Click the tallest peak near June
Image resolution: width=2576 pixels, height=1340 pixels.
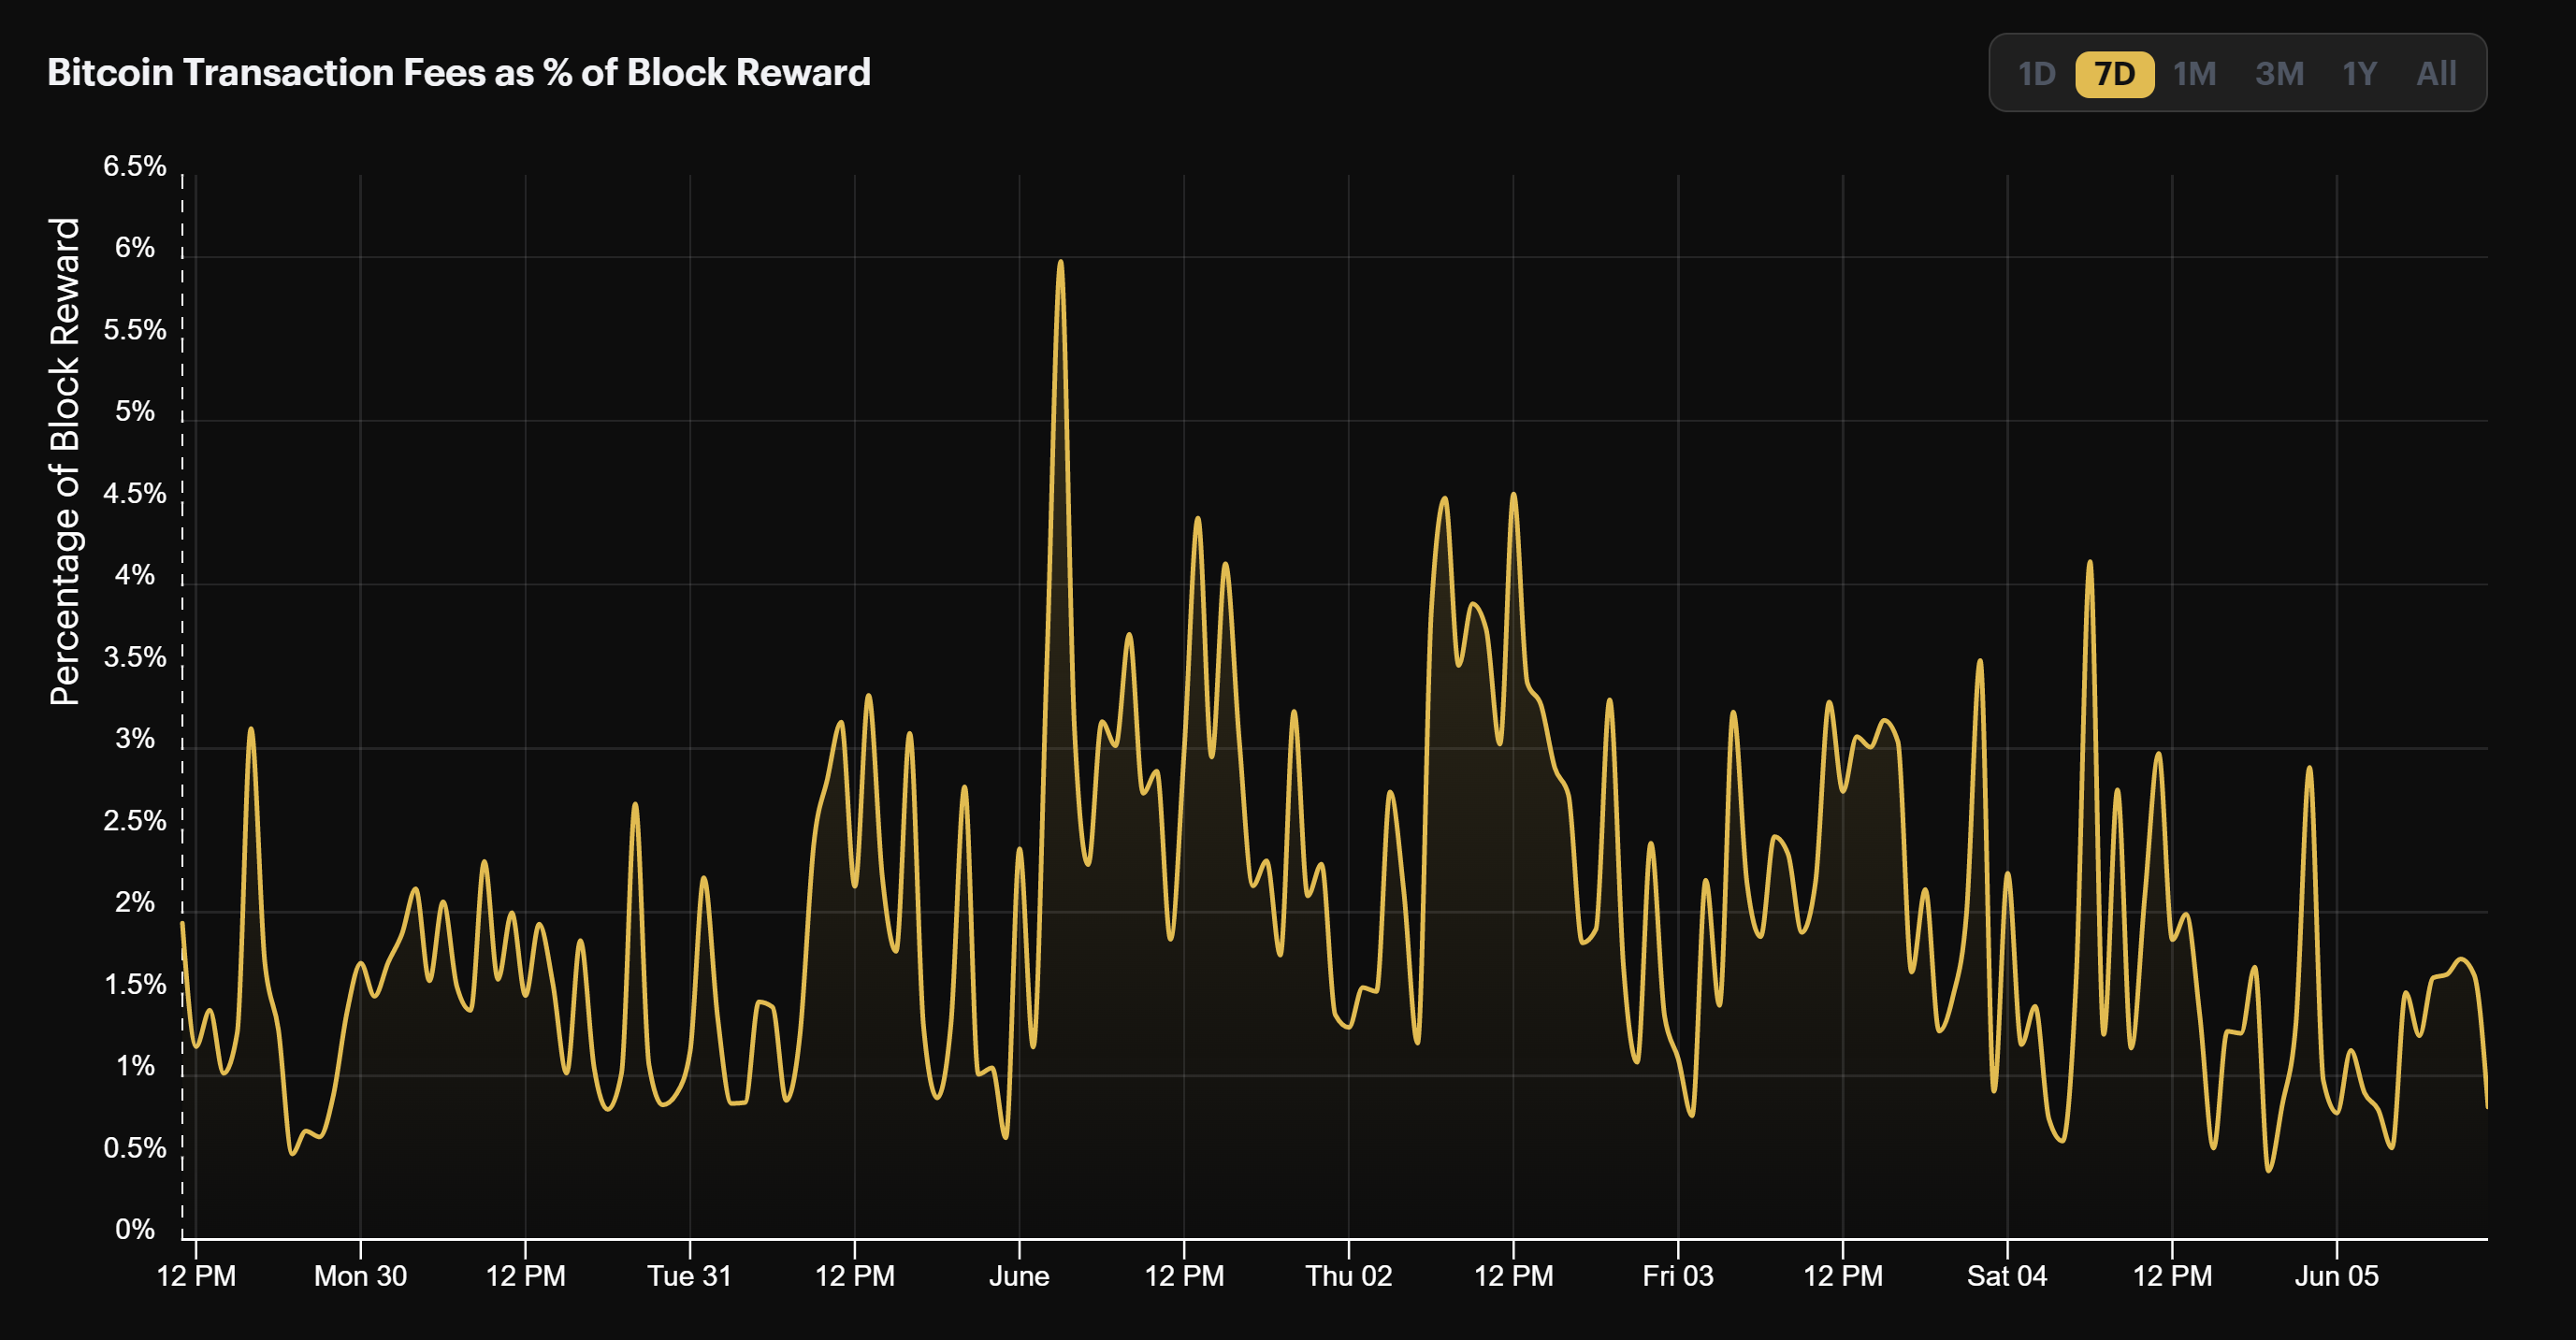point(1062,262)
